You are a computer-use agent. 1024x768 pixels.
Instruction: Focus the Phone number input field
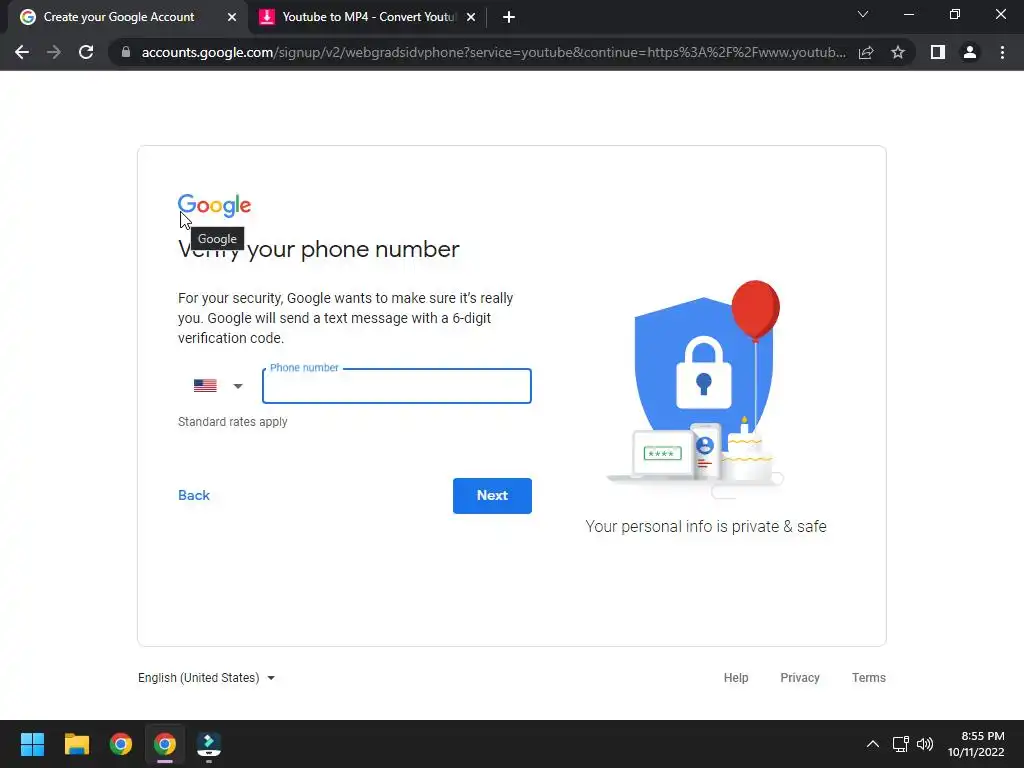point(396,386)
